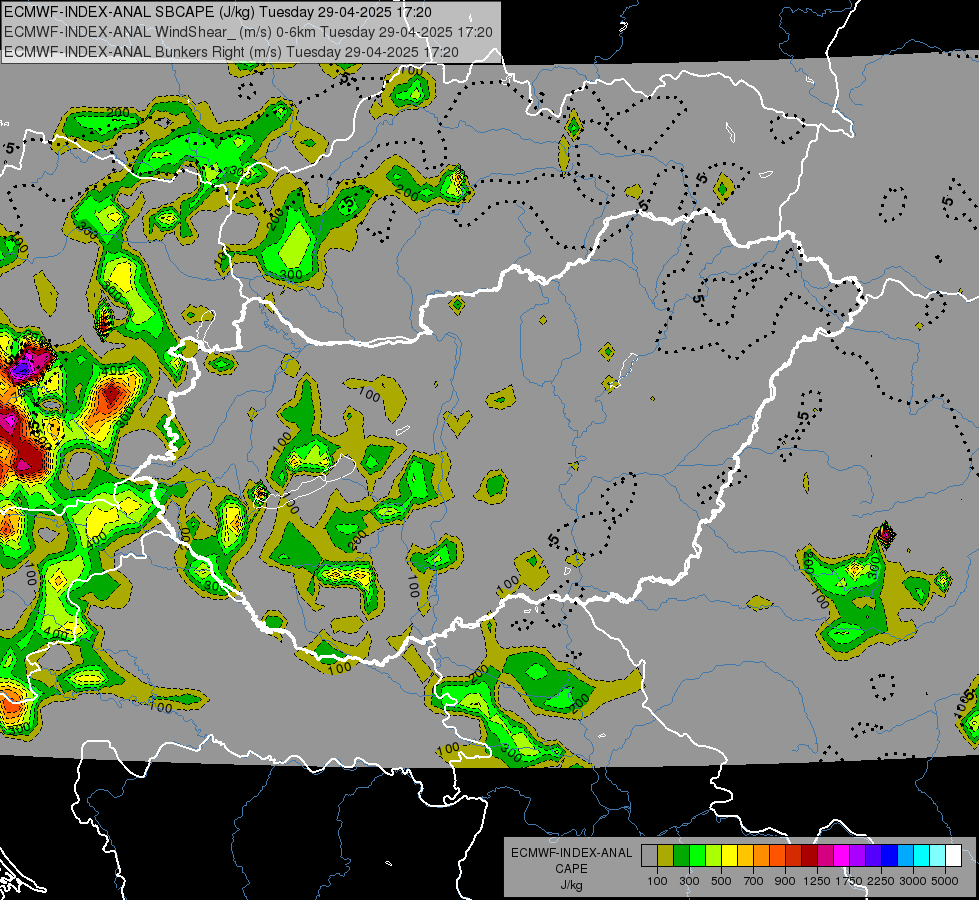Click the J/kg unit label in legend
The width and height of the screenshot is (979, 900).
(x=571, y=885)
